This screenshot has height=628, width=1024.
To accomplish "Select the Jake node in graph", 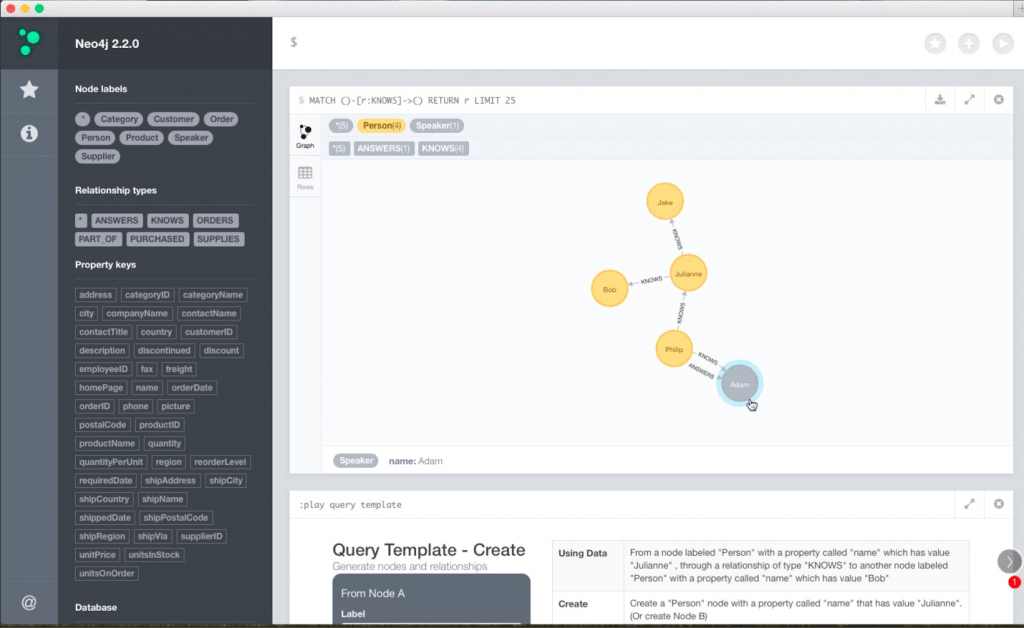I will pyautogui.click(x=665, y=202).
